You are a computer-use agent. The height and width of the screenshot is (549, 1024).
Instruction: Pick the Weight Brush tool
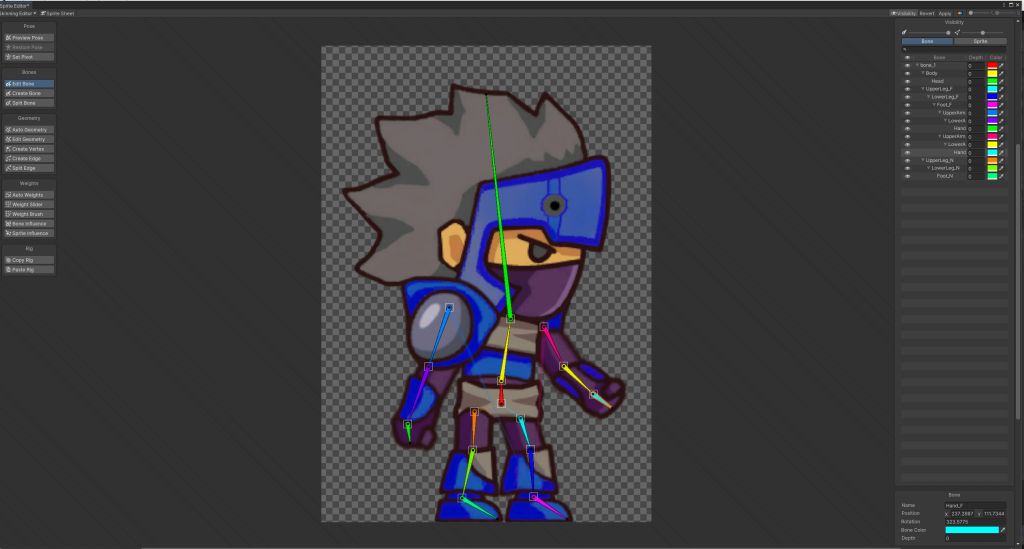click(x=28, y=214)
